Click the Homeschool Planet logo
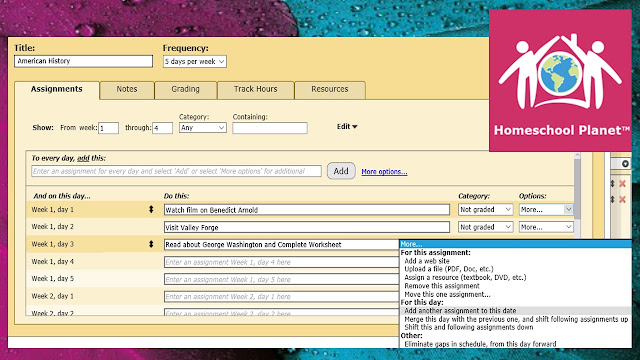640x360 pixels. point(560,81)
